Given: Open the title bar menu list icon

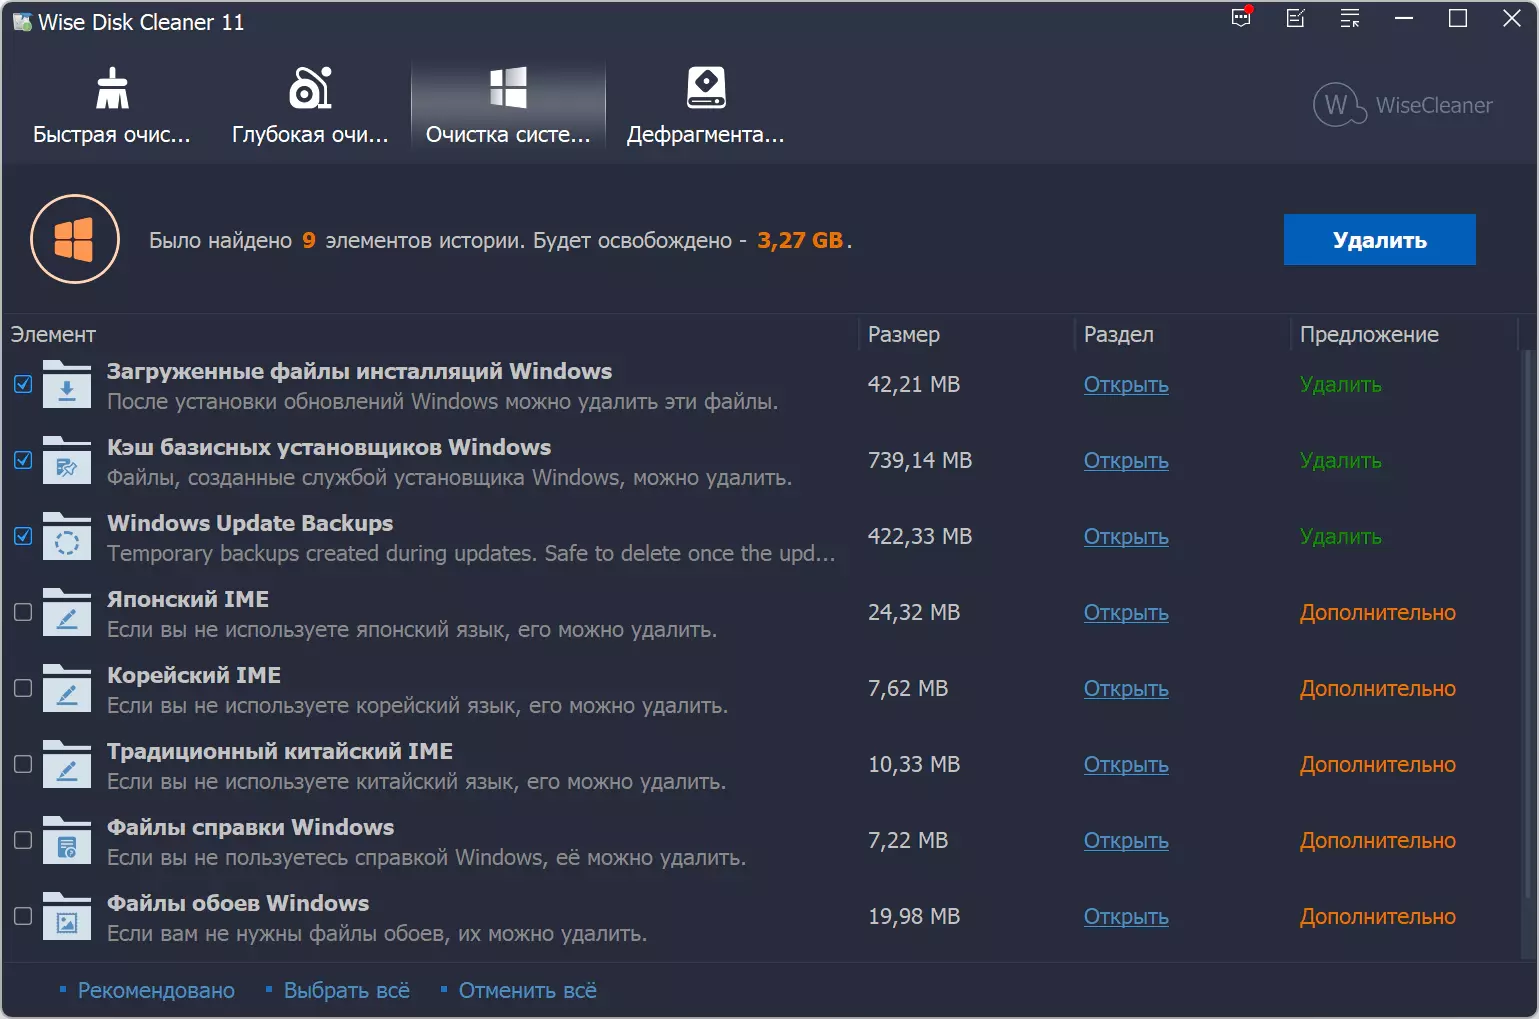Looking at the screenshot, I should tap(1350, 18).
